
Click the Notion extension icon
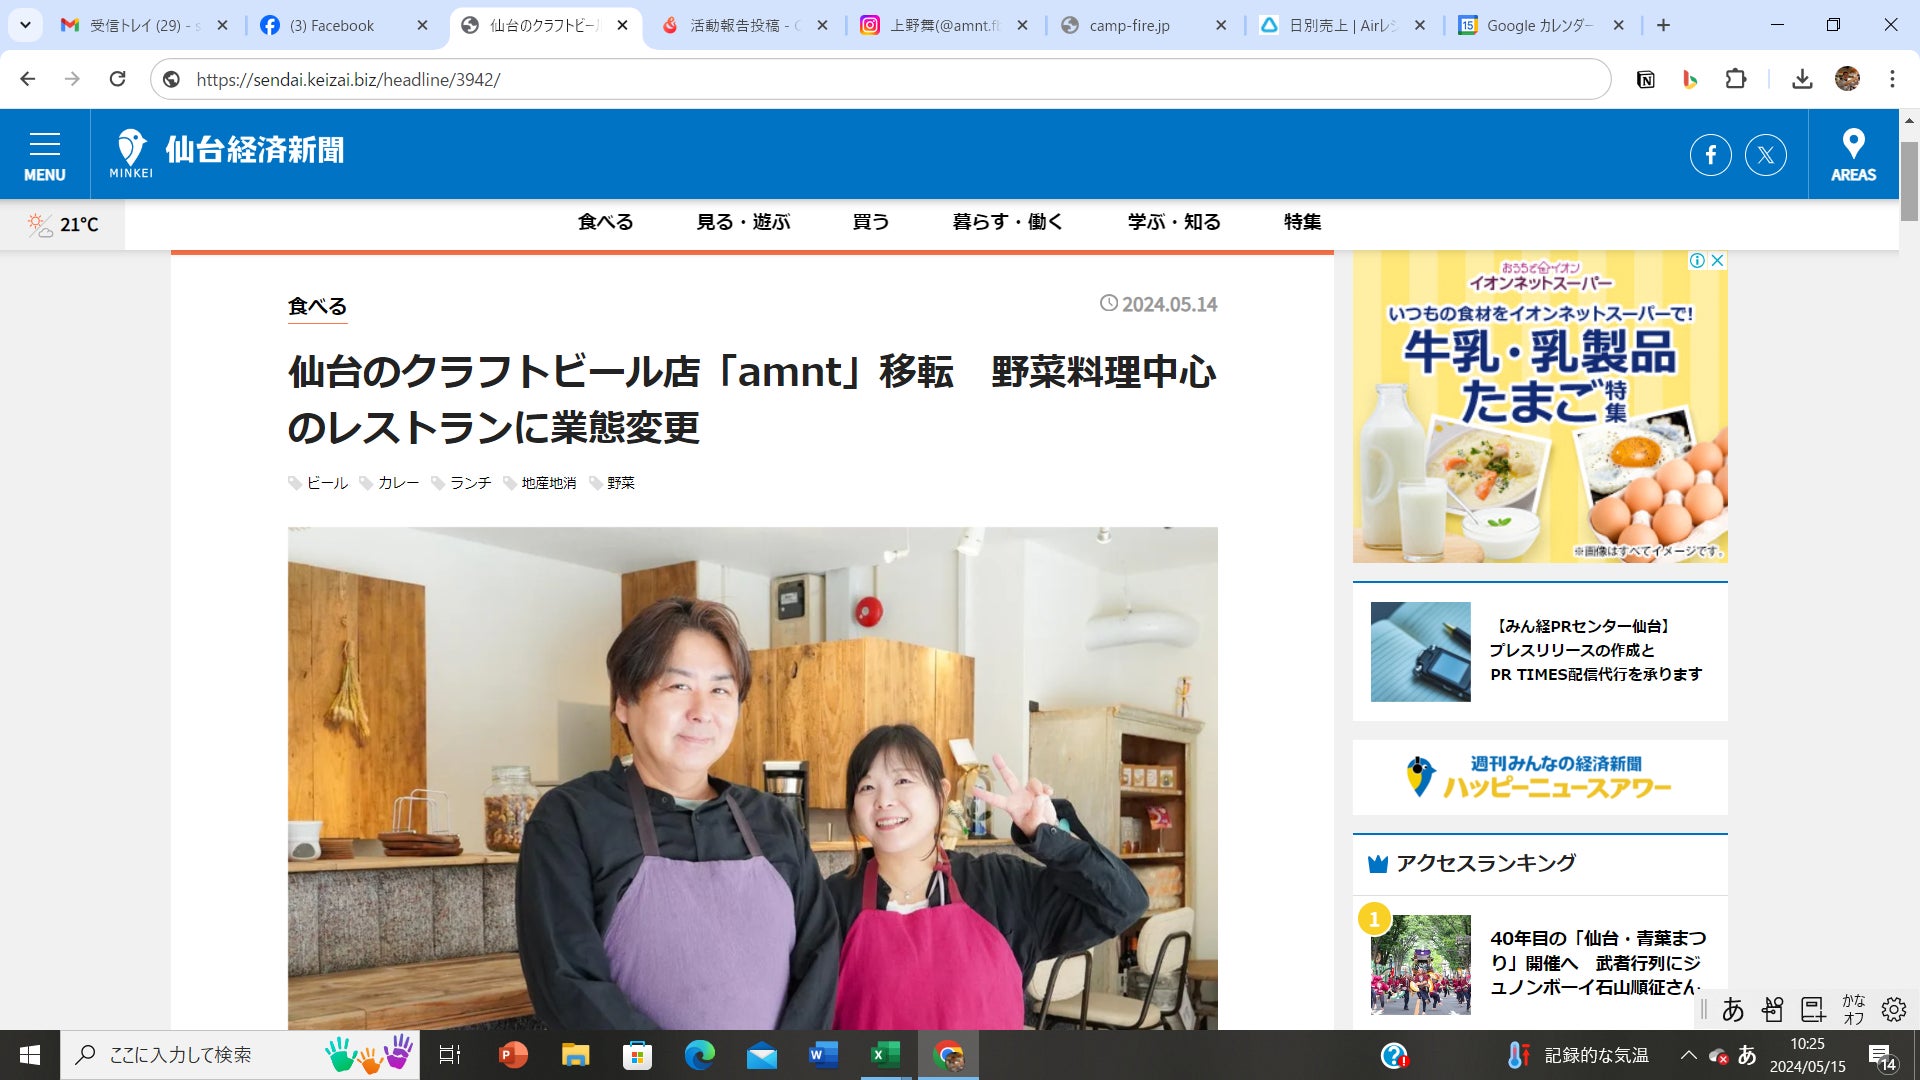1645,79
